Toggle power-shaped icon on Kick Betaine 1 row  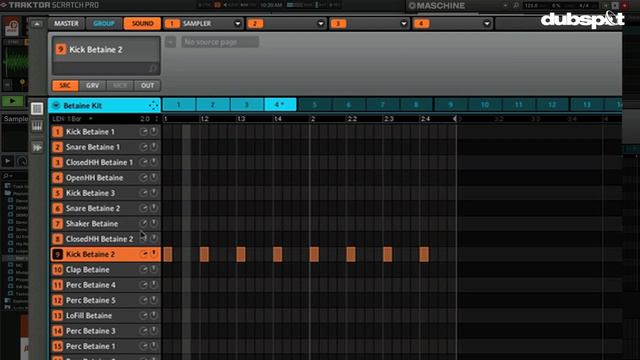[153, 132]
